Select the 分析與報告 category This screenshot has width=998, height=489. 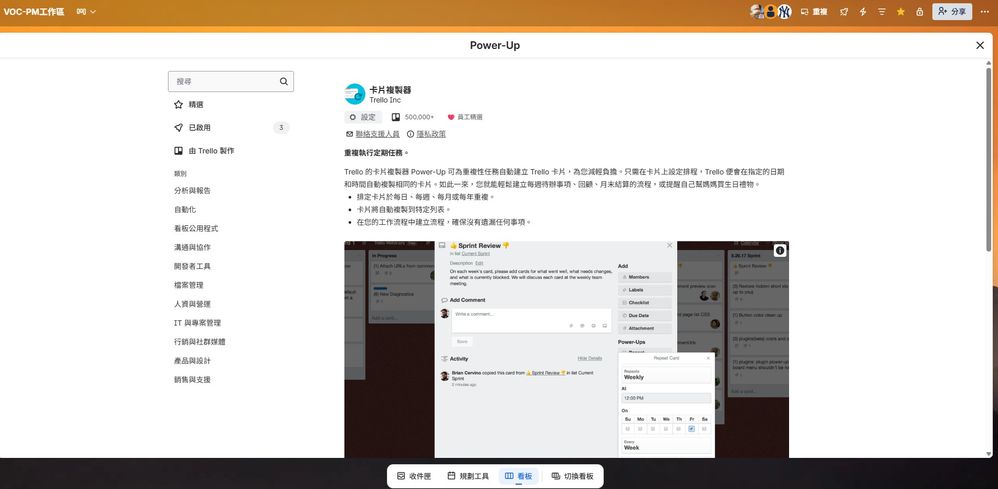192,190
